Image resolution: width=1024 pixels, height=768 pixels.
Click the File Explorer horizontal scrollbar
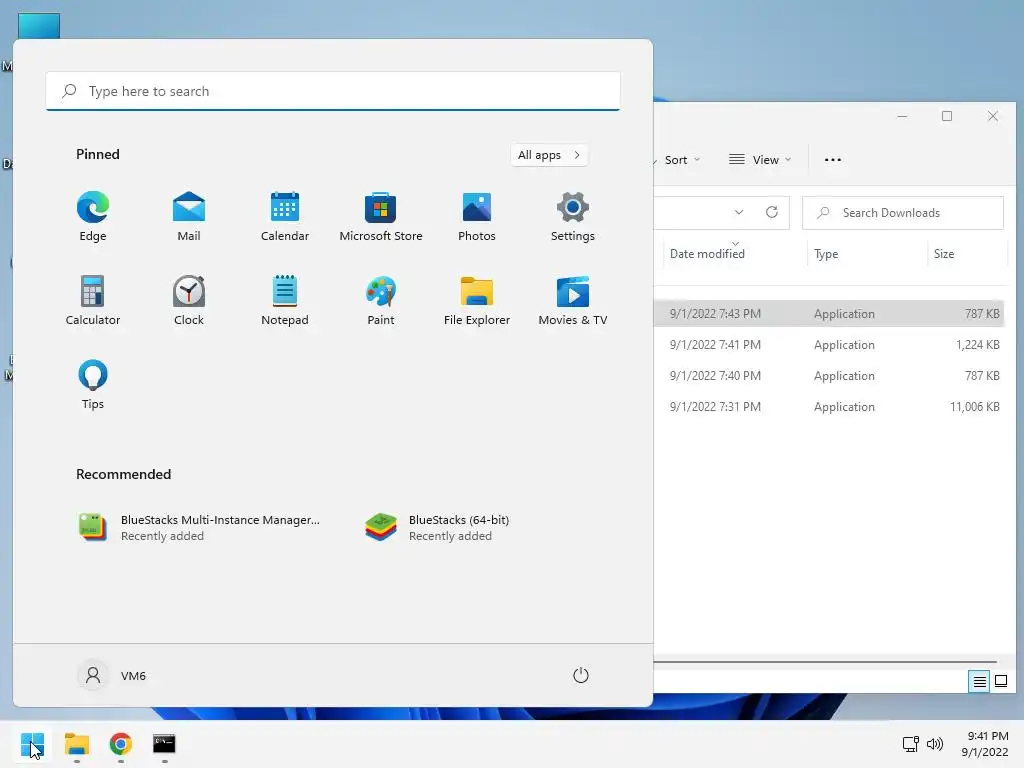click(x=825, y=662)
